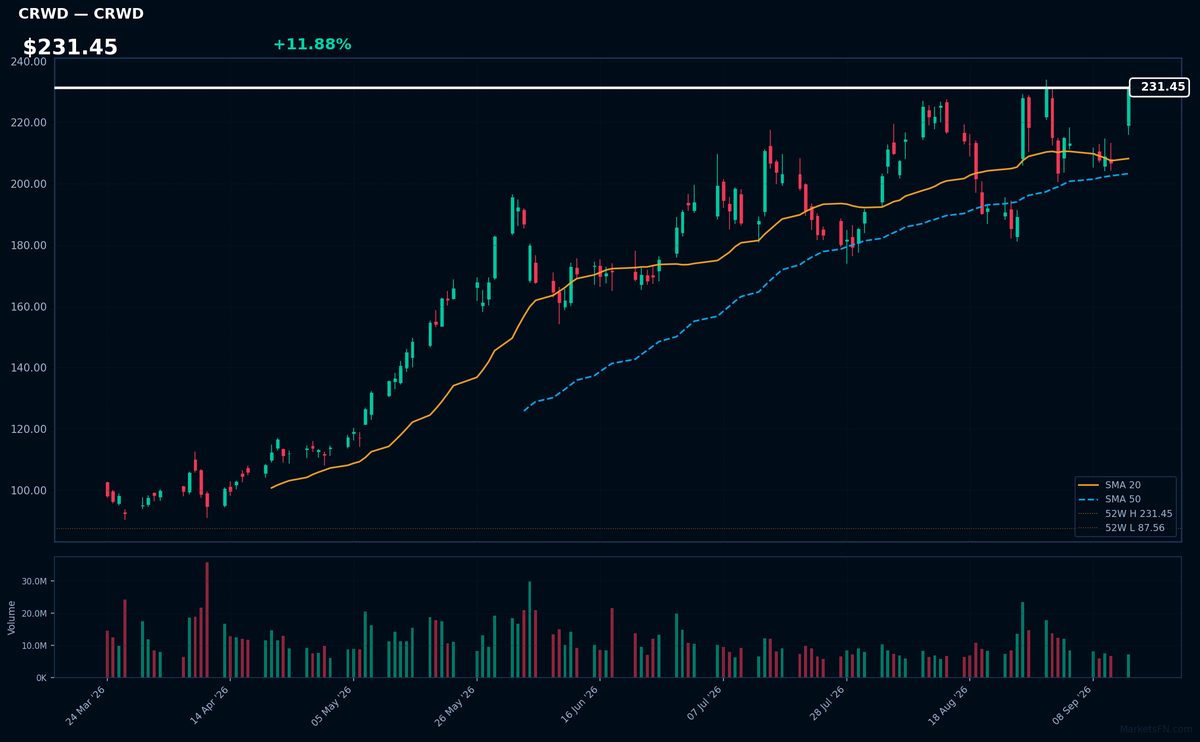
Task: Click the 100.00 price axis label
Action: point(28,491)
